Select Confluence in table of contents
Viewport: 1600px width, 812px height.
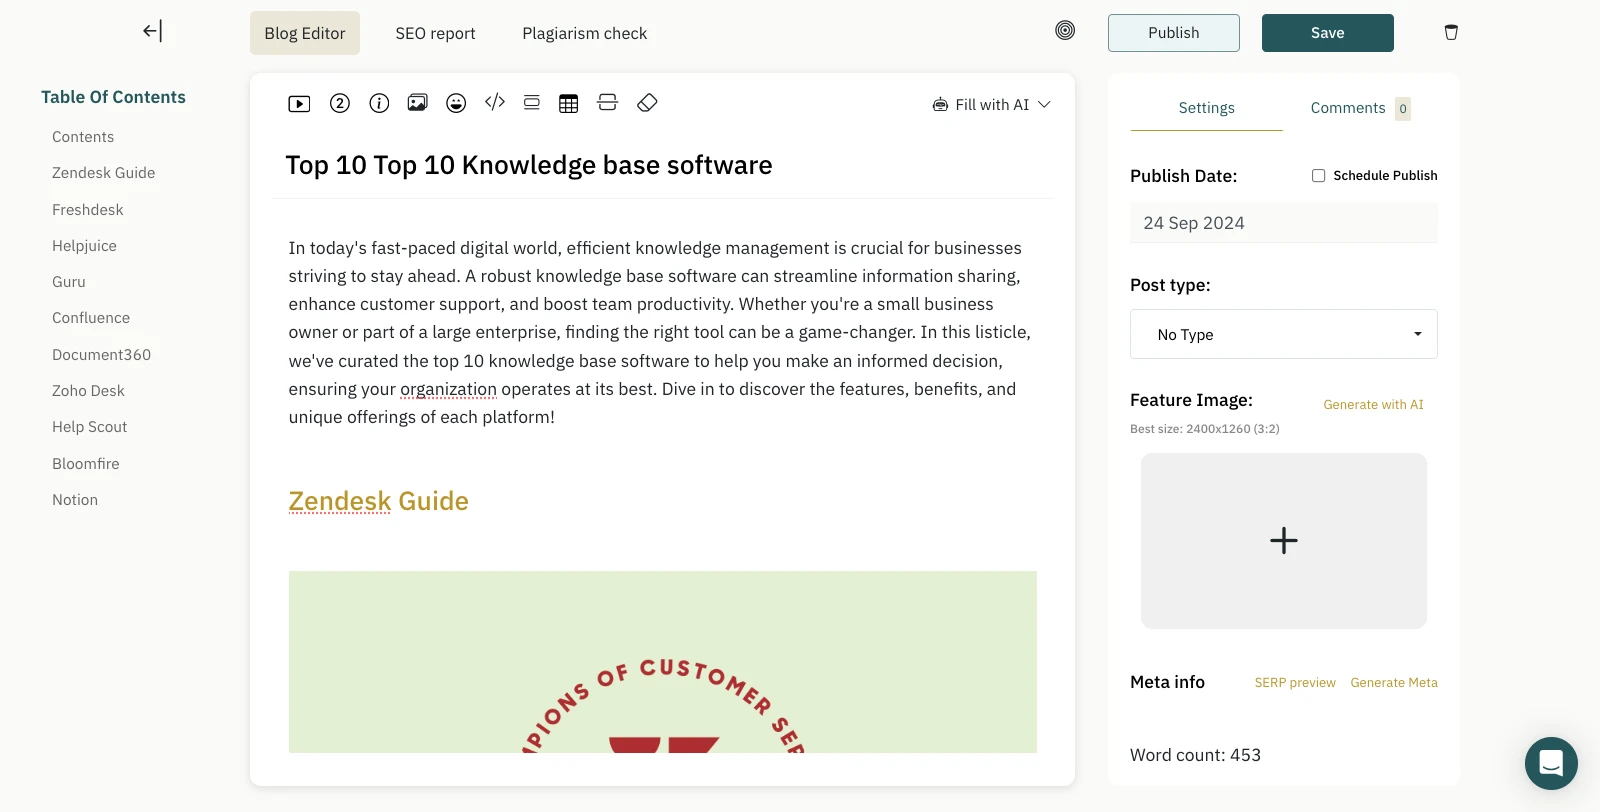(91, 318)
